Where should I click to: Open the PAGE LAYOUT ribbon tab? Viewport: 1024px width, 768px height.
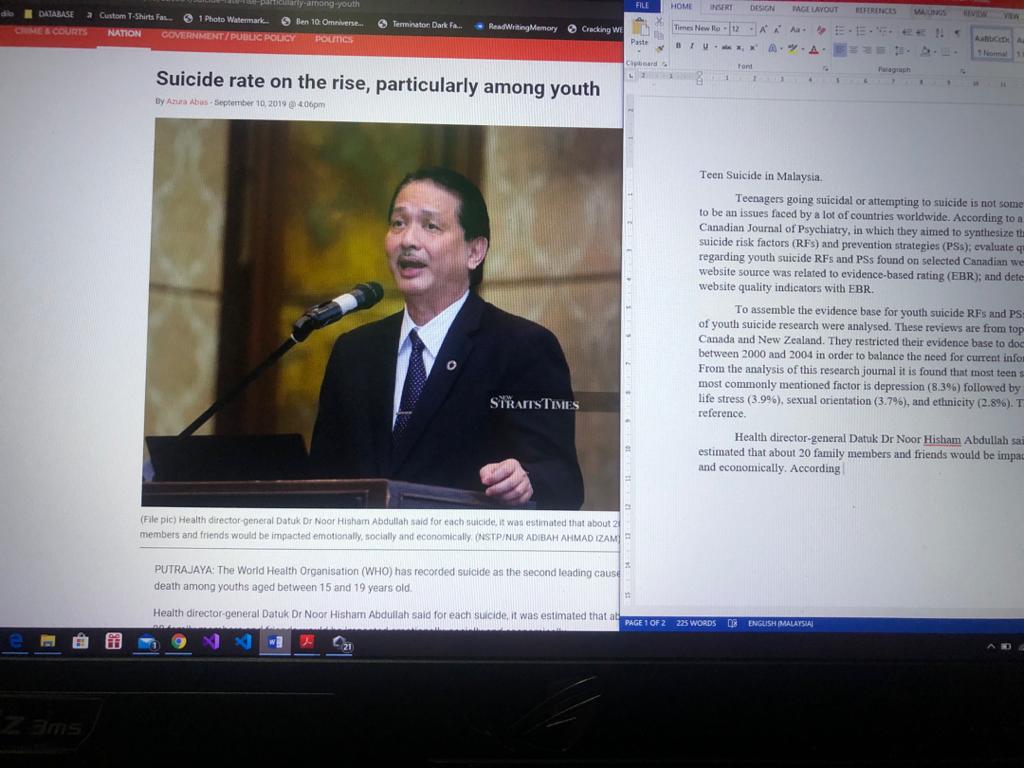[815, 9]
